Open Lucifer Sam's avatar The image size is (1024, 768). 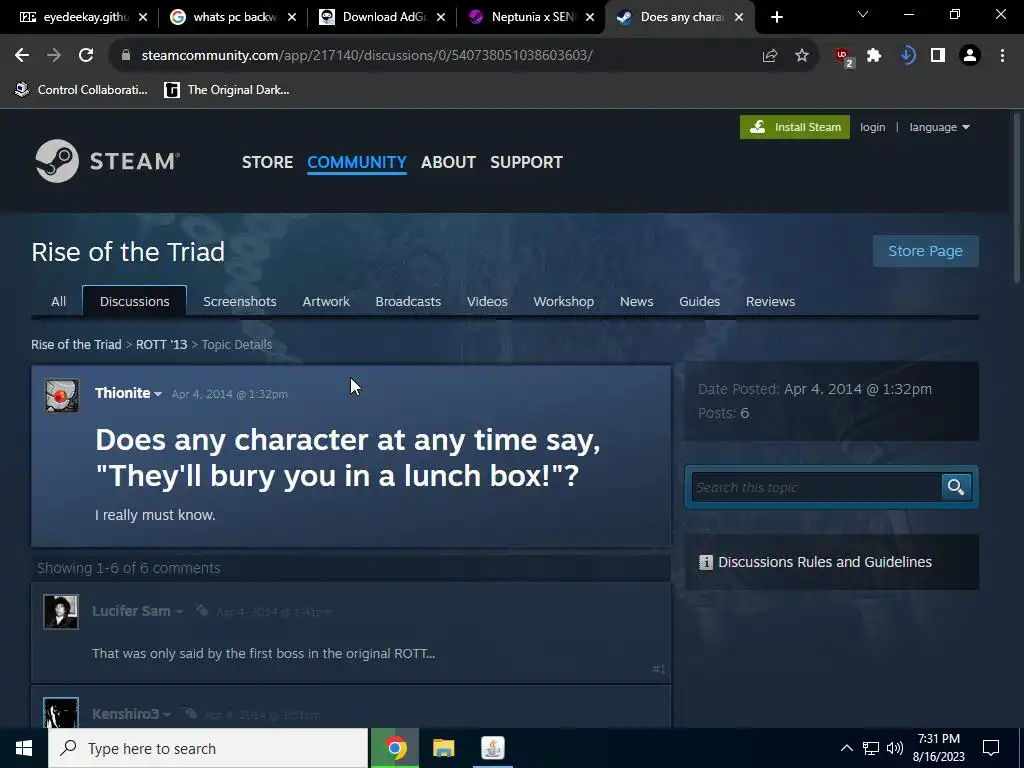coord(61,612)
